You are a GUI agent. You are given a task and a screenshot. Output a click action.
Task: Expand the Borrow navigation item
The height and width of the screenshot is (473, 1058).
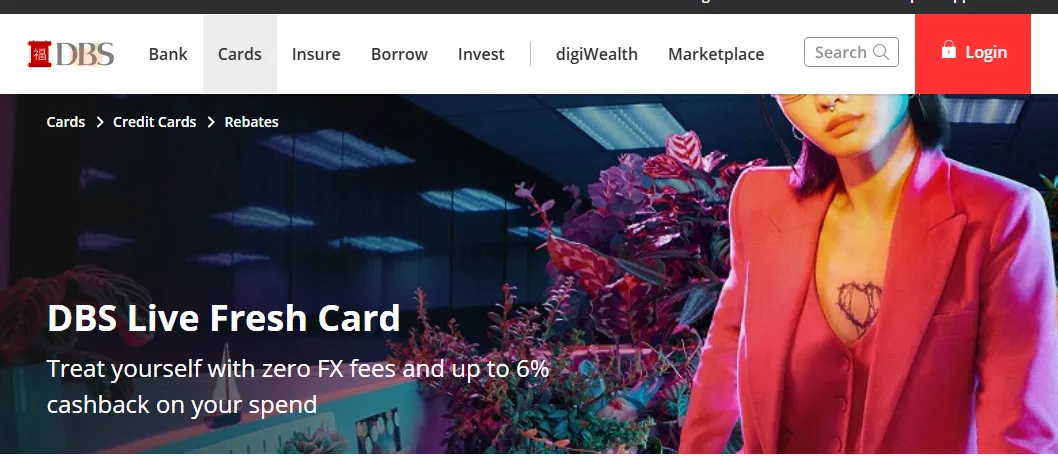tap(399, 54)
